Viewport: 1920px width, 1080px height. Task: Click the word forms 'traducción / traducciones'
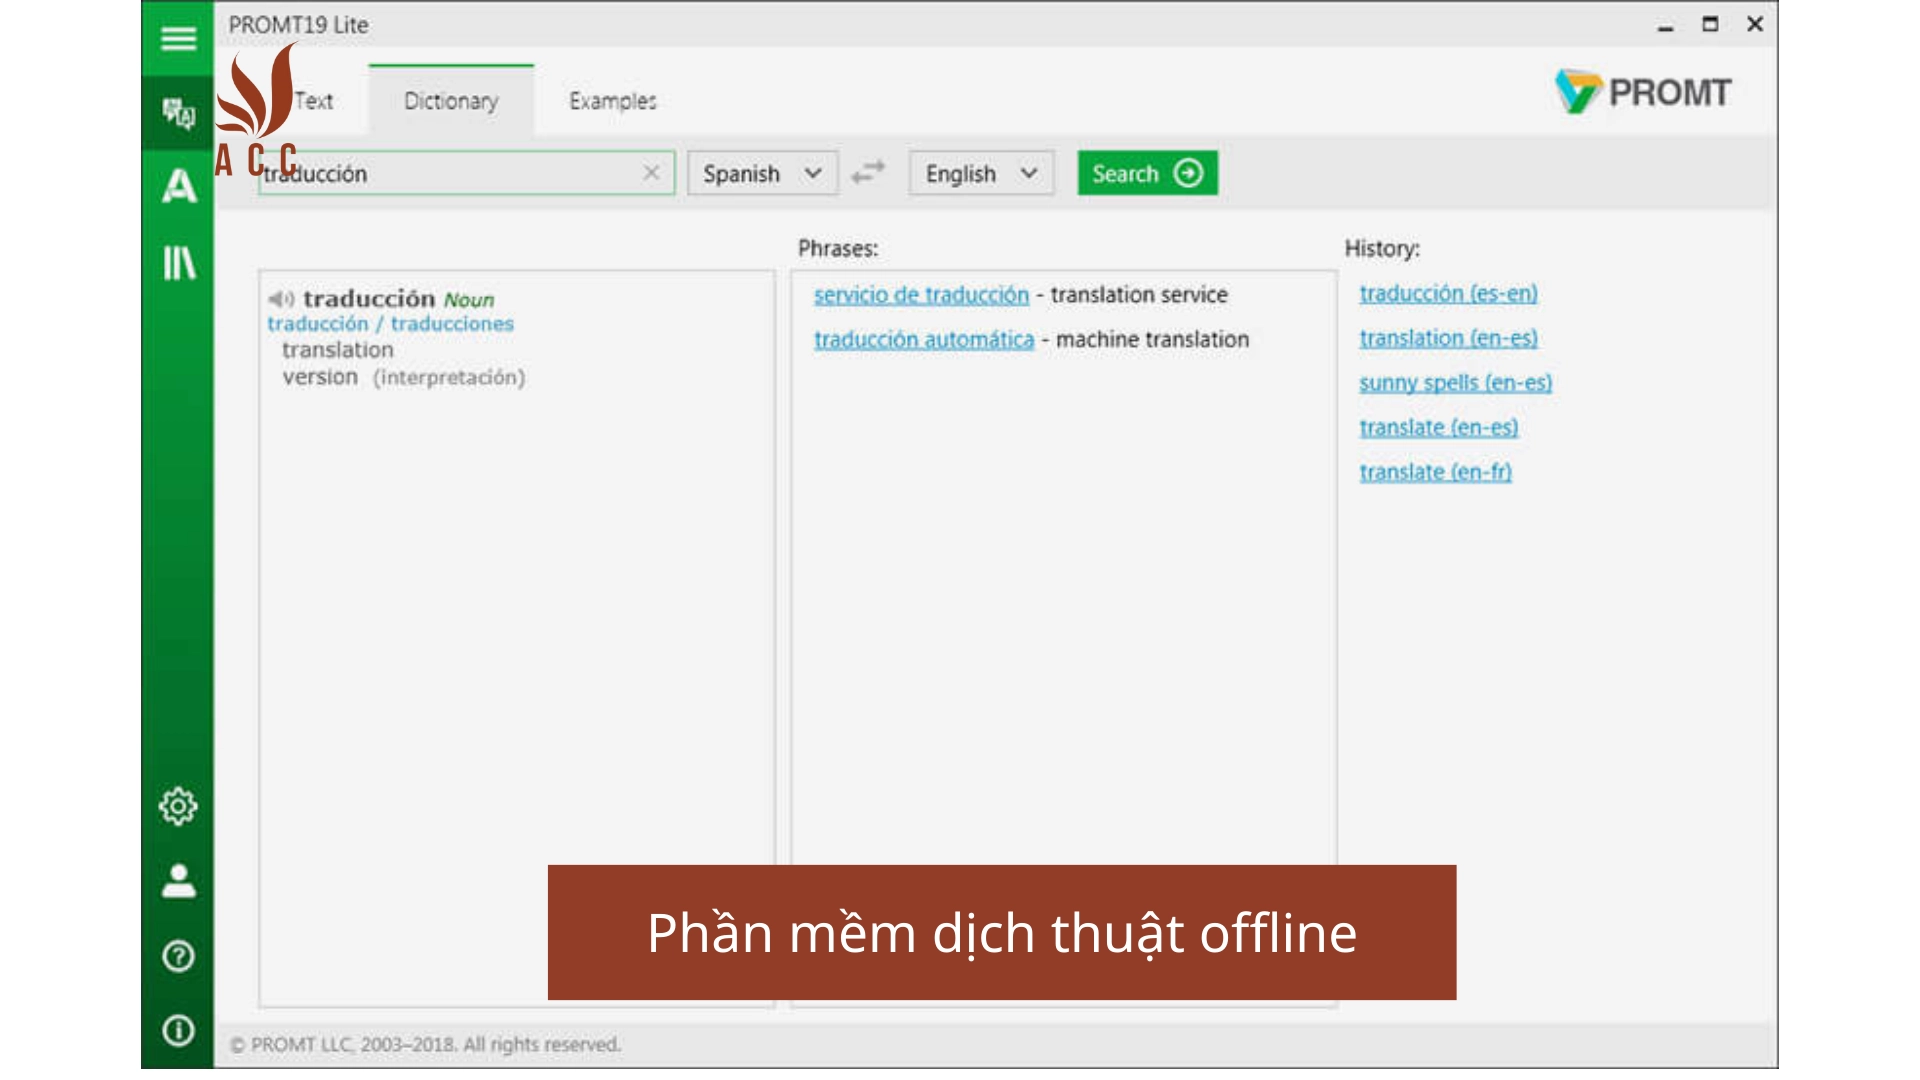(390, 324)
